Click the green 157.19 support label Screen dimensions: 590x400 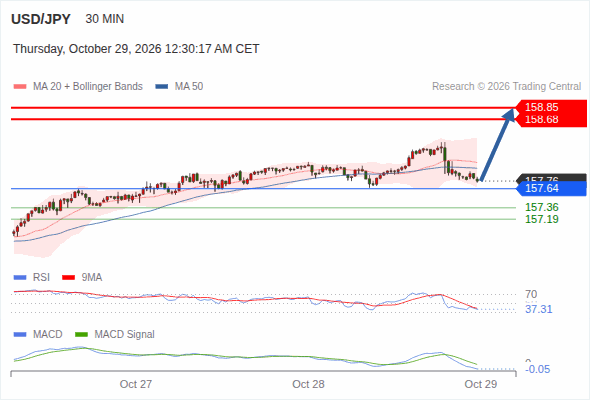pyautogui.click(x=541, y=219)
